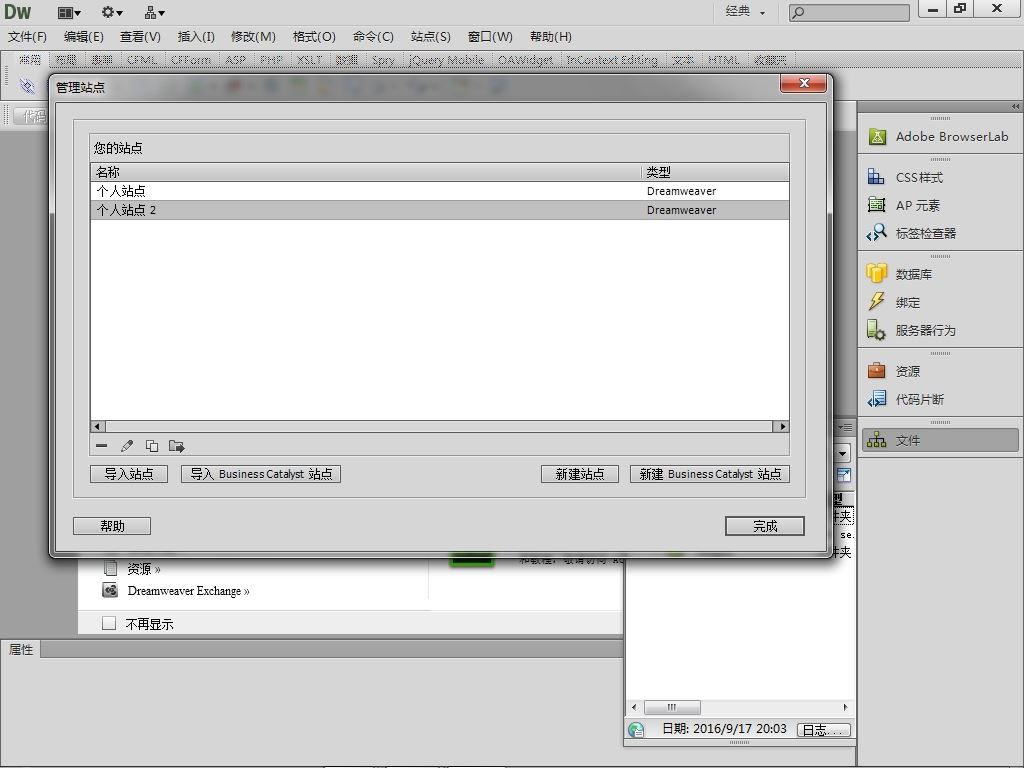1024x768 pixels.
Task: Export the selected site icon
Action: point(176,446)
